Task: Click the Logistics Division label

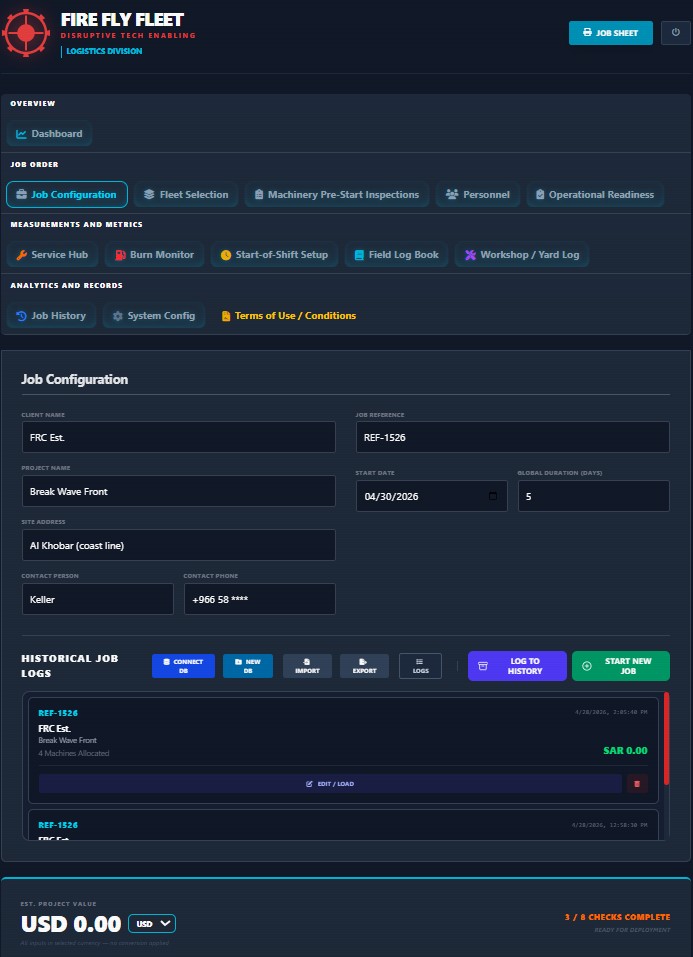Action: click(x=104, y=51)
